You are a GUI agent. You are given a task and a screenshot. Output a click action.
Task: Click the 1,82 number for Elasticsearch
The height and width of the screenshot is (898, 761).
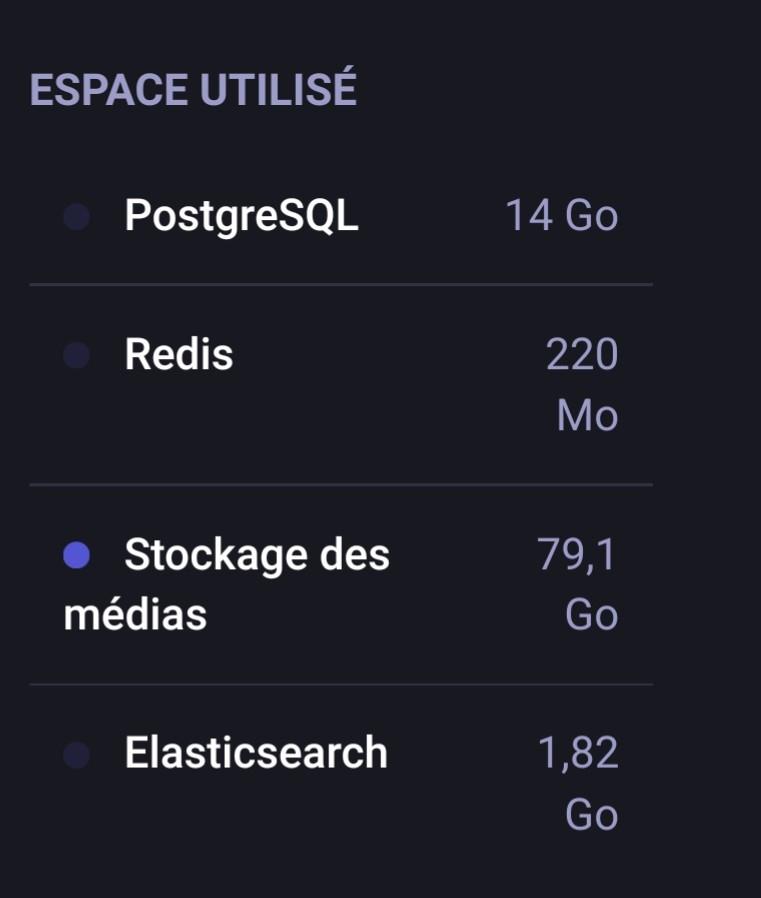point(578,753)
